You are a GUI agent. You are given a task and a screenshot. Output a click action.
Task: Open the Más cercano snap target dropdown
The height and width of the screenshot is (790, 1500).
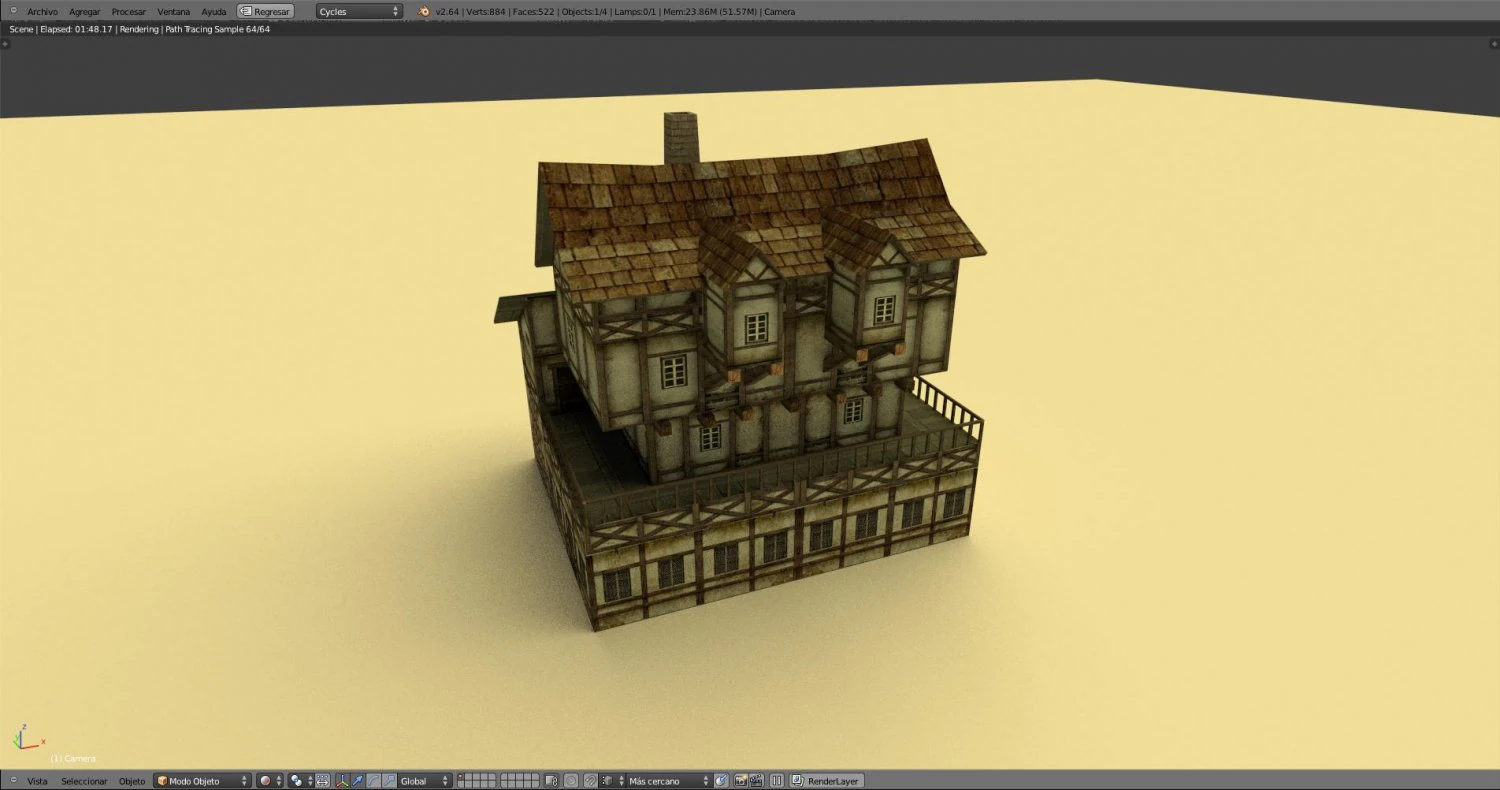pos(669,781)
